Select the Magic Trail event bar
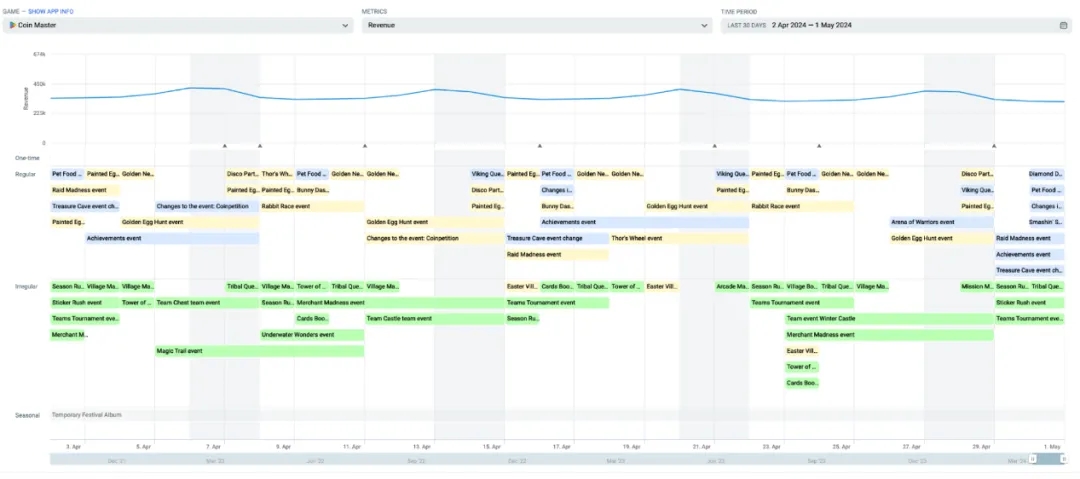This screenshot has height=479, width=1080. (x=259, y=351)
